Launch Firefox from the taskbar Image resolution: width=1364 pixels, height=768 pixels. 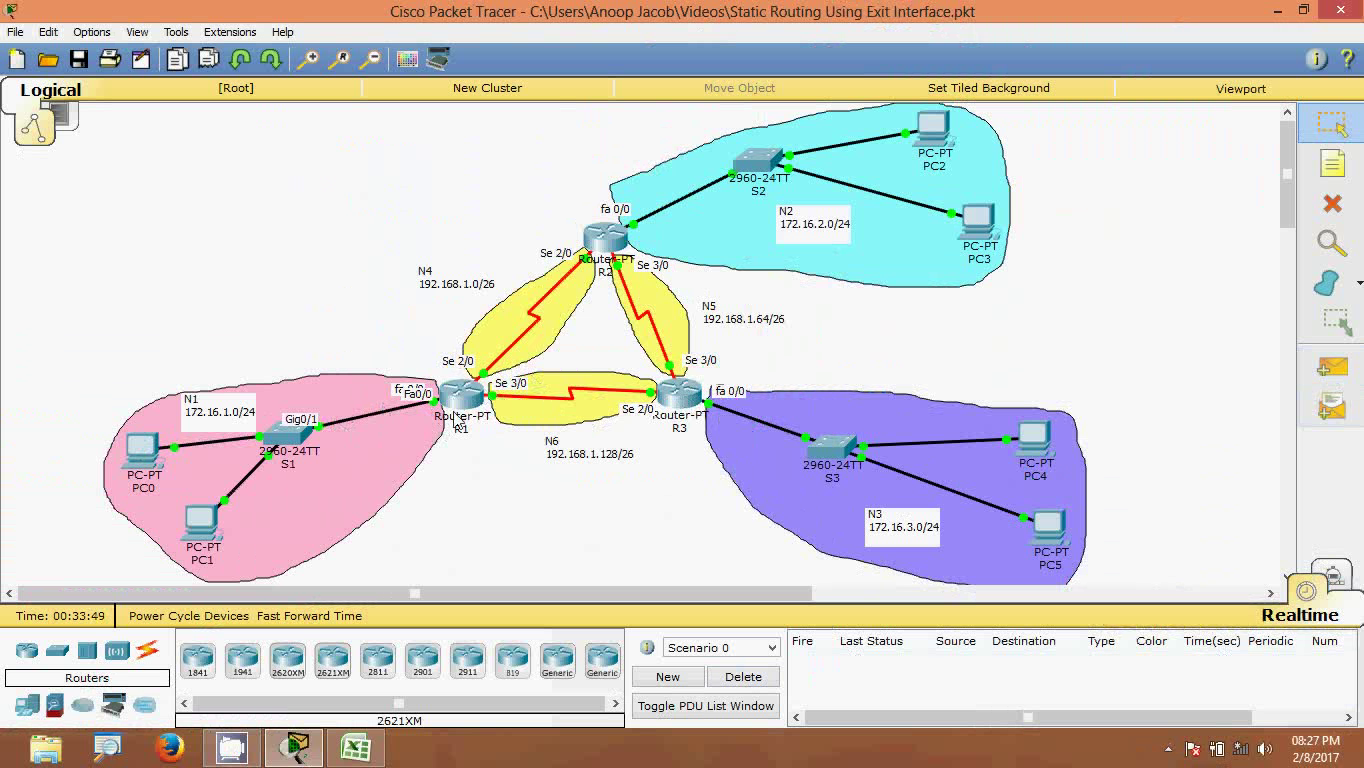[x=168, y=747]
